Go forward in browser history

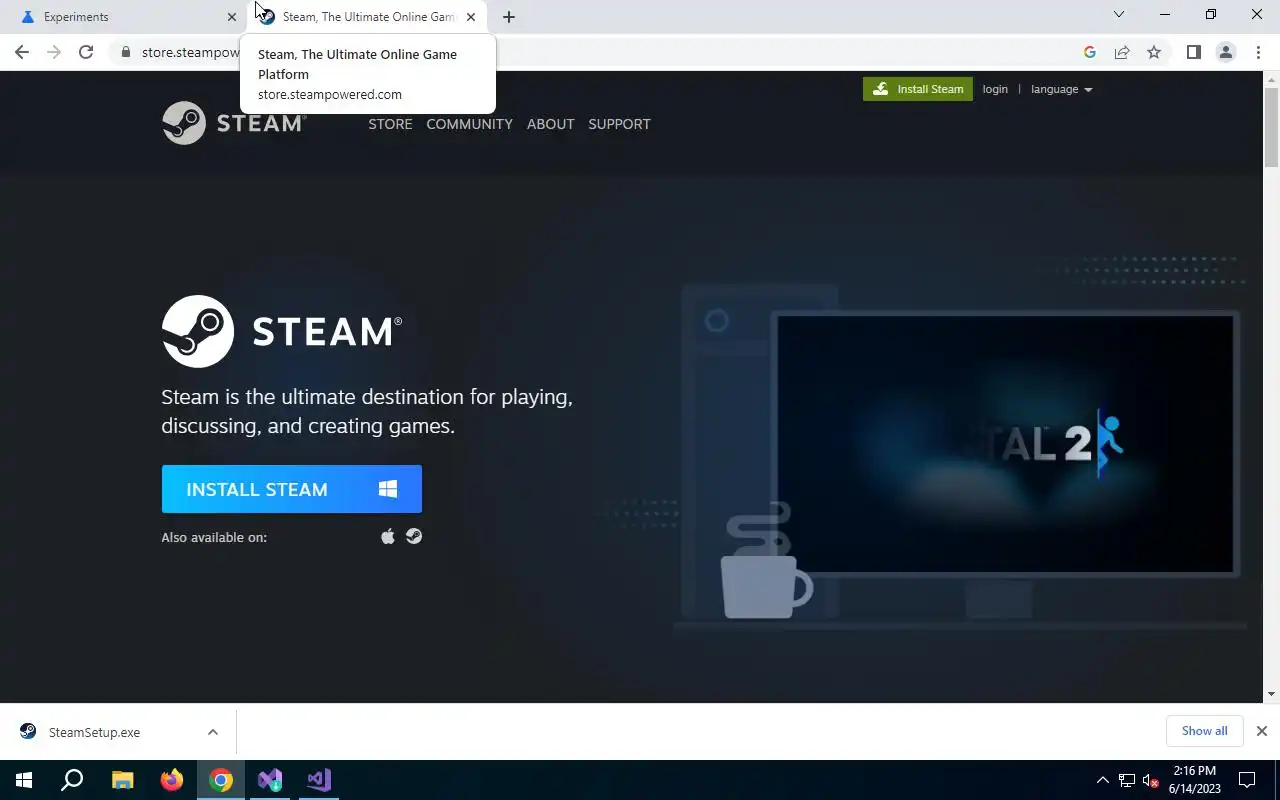pos(54,52)
